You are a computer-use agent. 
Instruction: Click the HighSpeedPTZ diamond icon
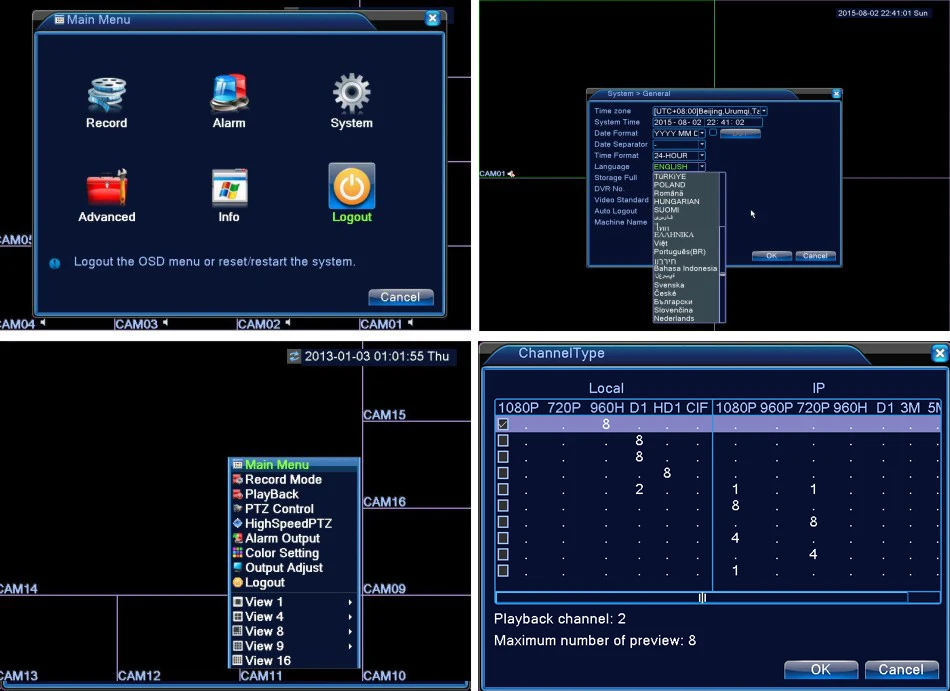(x=238, y=523)
